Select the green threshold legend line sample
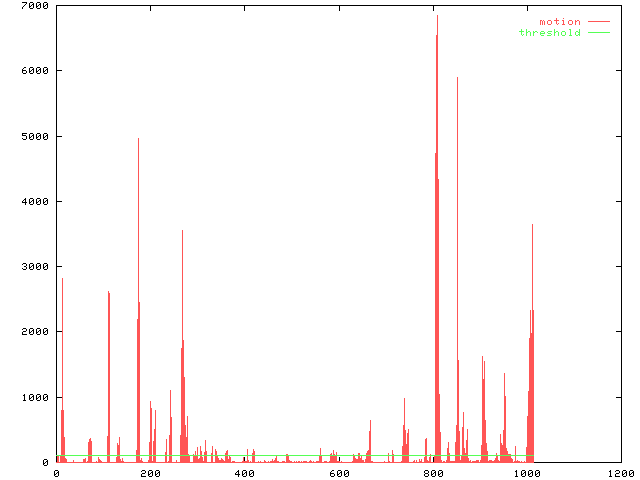Viewport: 640px width, 480px height. (x=598, y=33)
